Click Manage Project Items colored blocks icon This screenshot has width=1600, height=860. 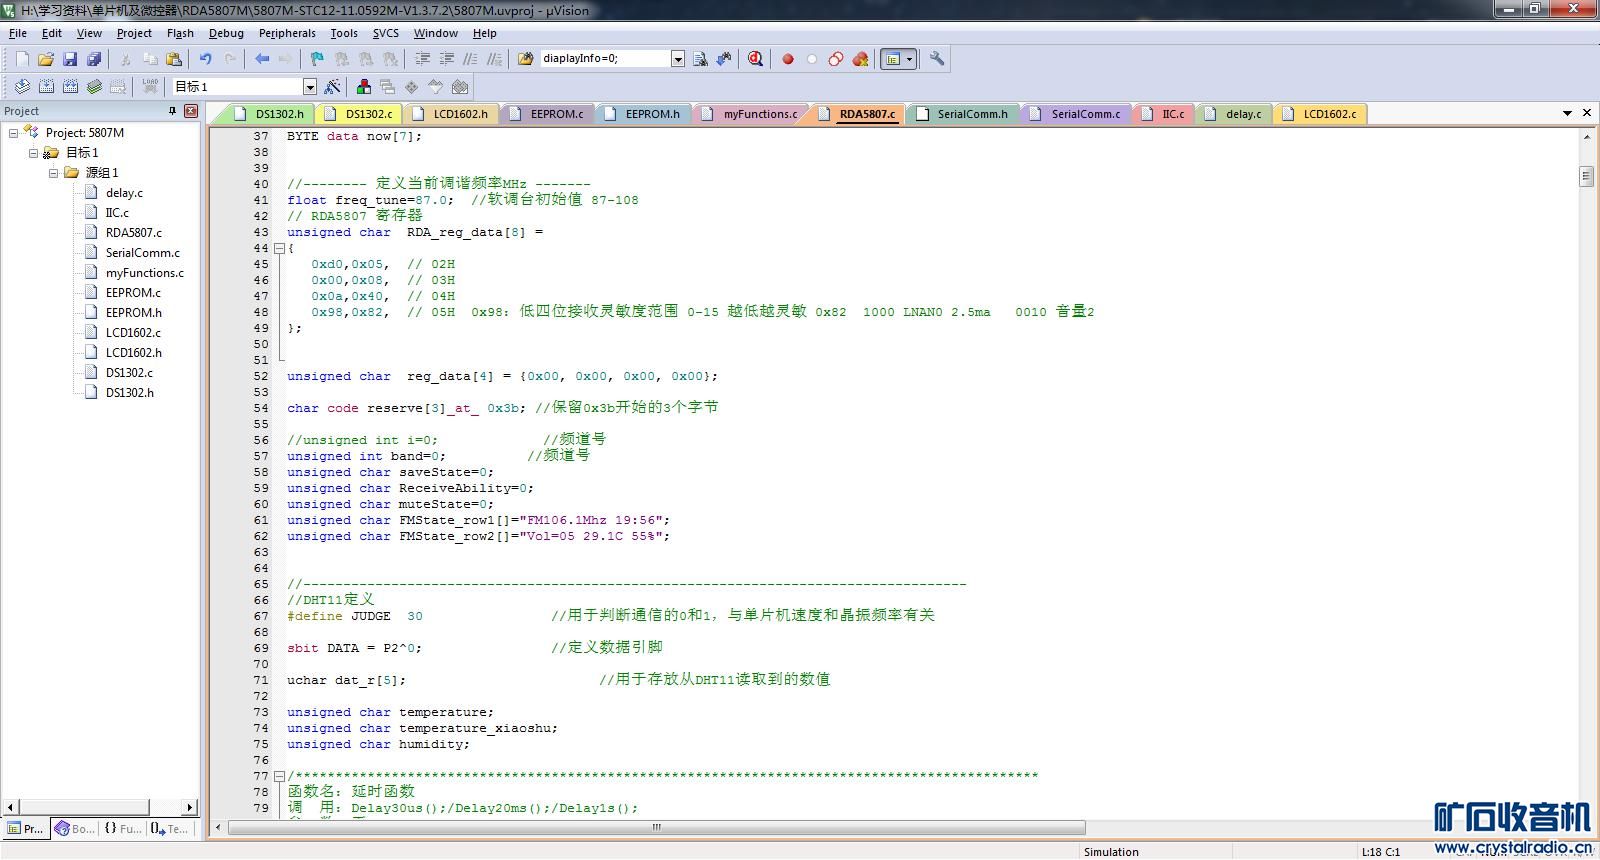click(364, 87)
